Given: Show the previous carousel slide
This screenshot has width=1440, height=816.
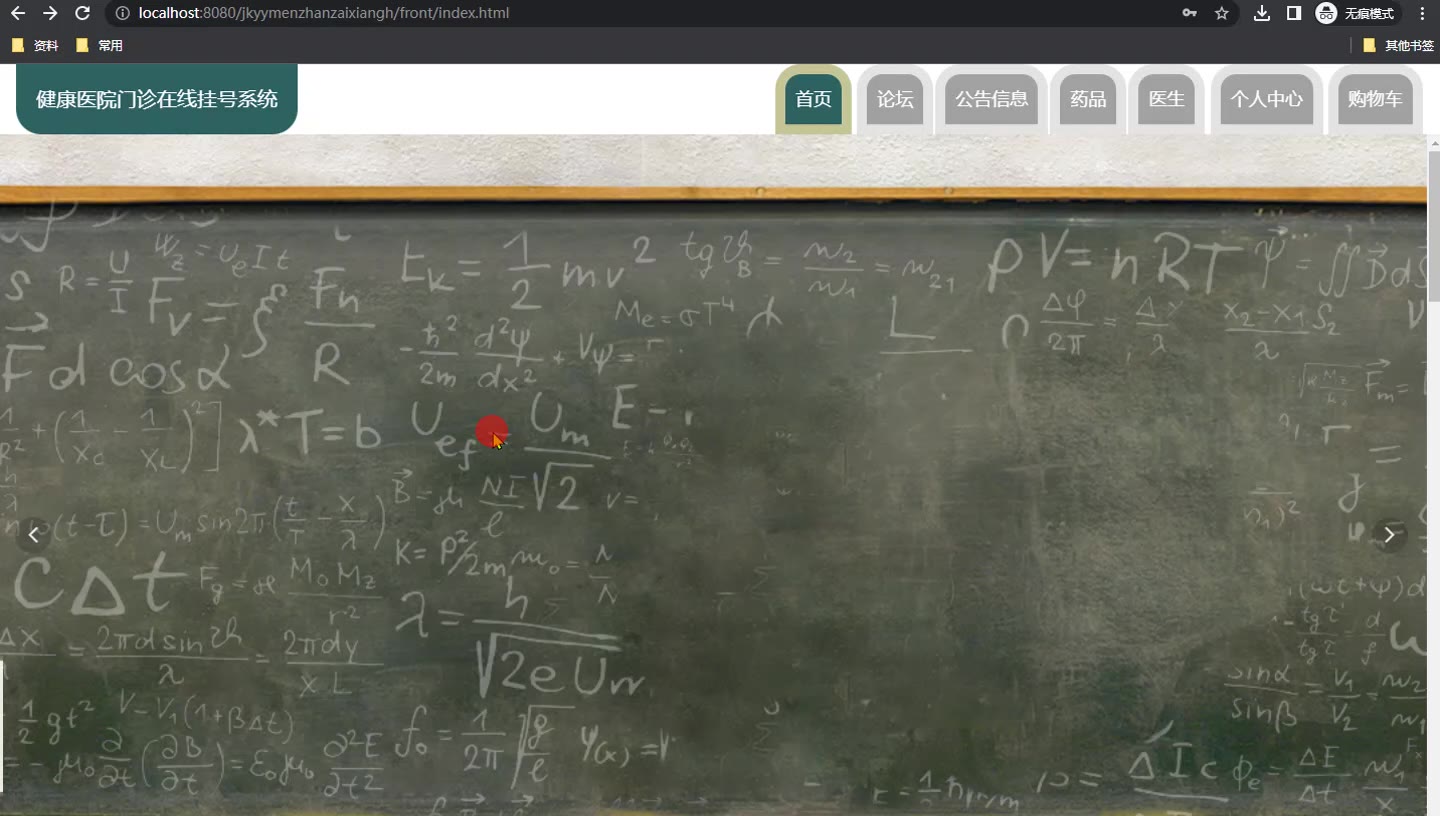Looking at the screenshot, I should 33,535.
